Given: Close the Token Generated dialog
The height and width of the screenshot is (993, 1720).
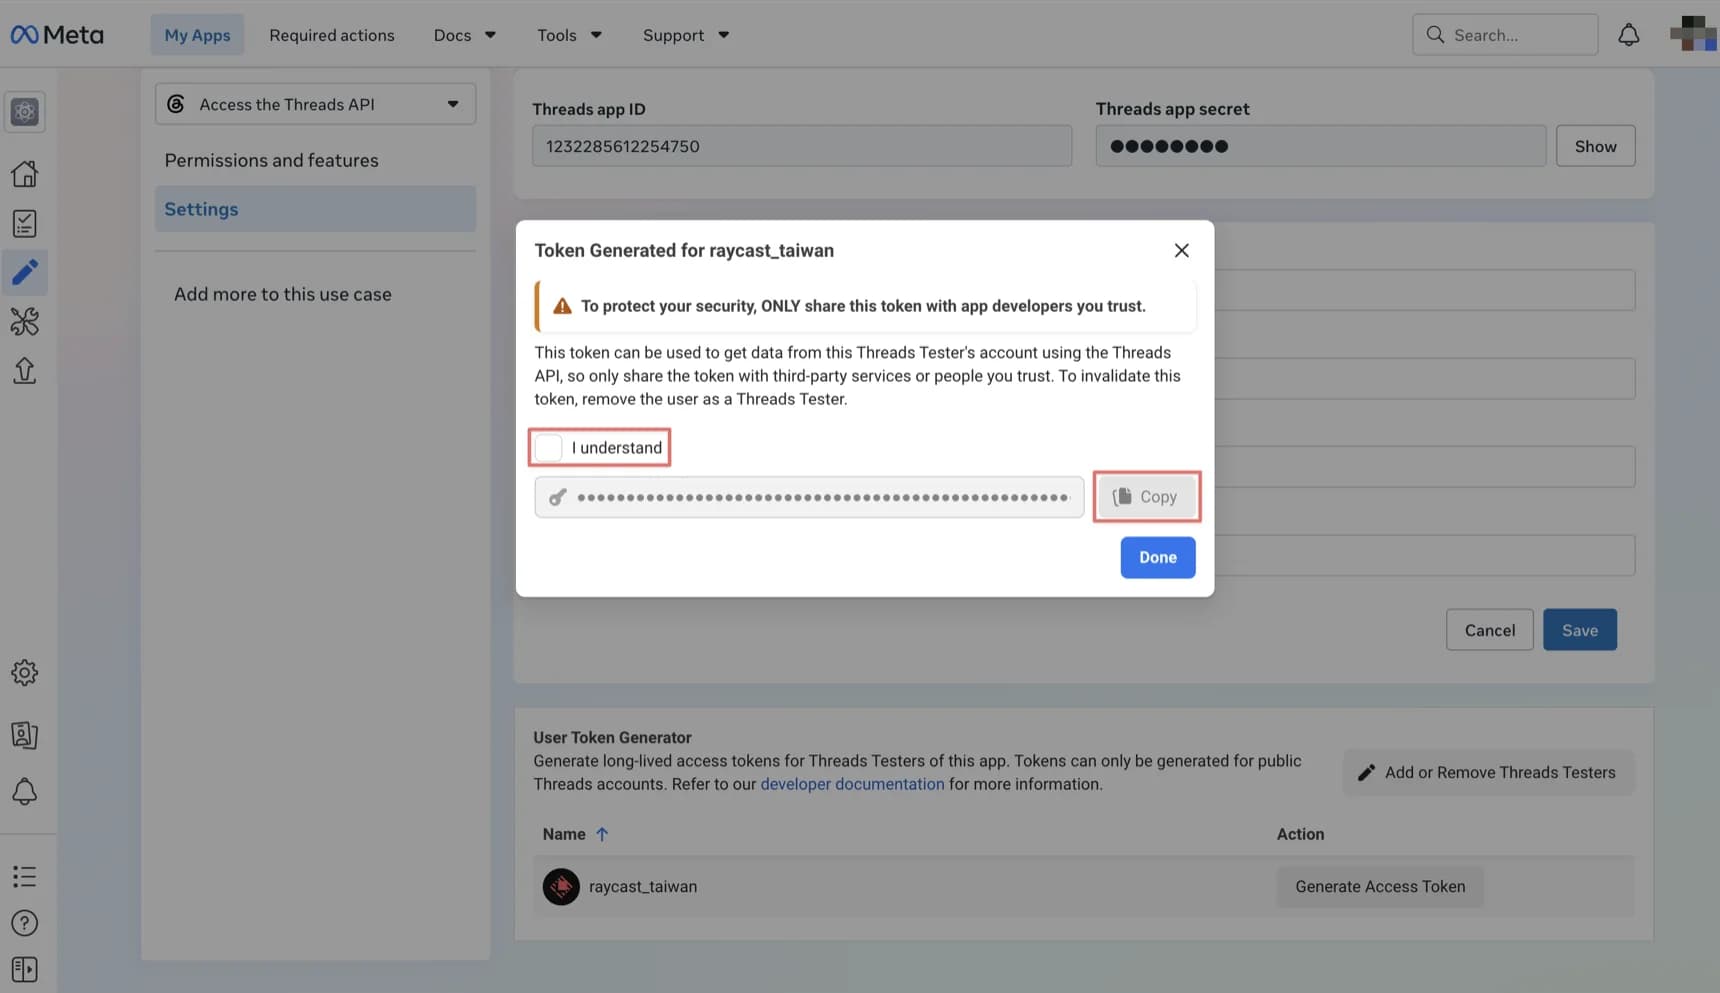Looking at the screenshot, I should point(1181,250).
